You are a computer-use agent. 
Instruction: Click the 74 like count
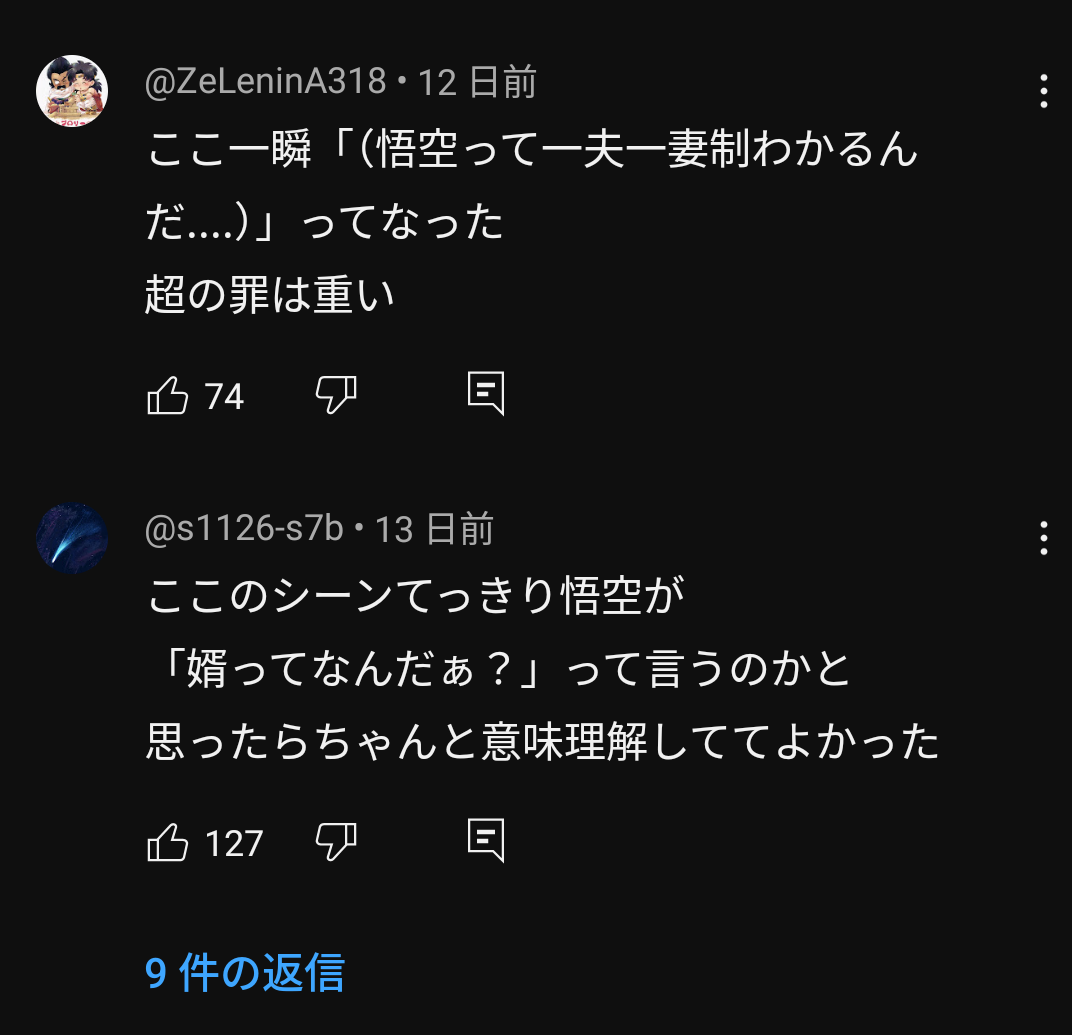pyautogui.click(x=225, y=397)
